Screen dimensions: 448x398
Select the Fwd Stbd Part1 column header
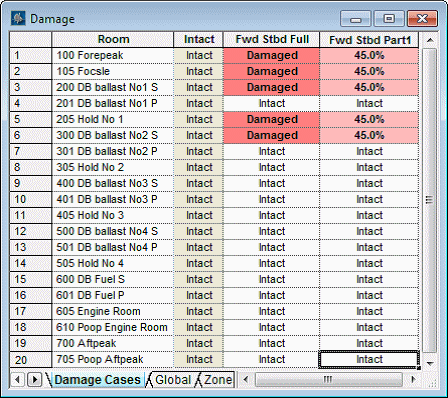point(369,40)
